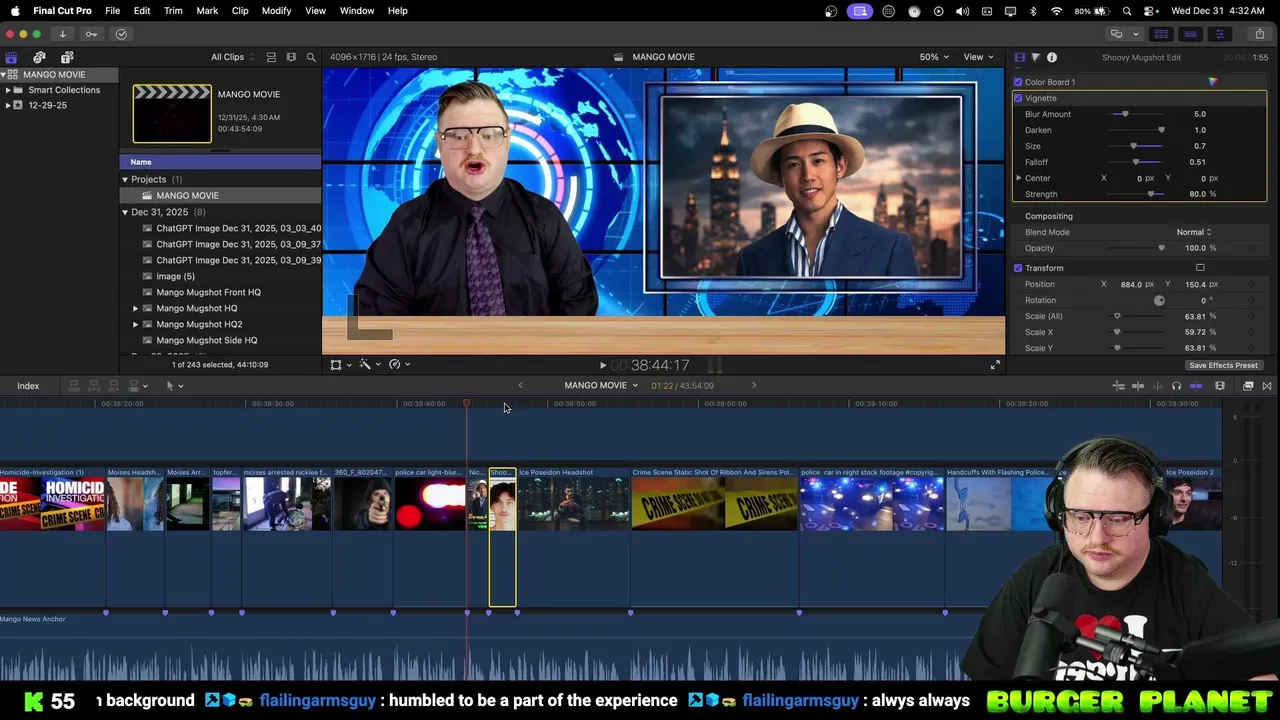Open the Modify menu
Viewport: 1280px width, 720px height.
[276, 11]
